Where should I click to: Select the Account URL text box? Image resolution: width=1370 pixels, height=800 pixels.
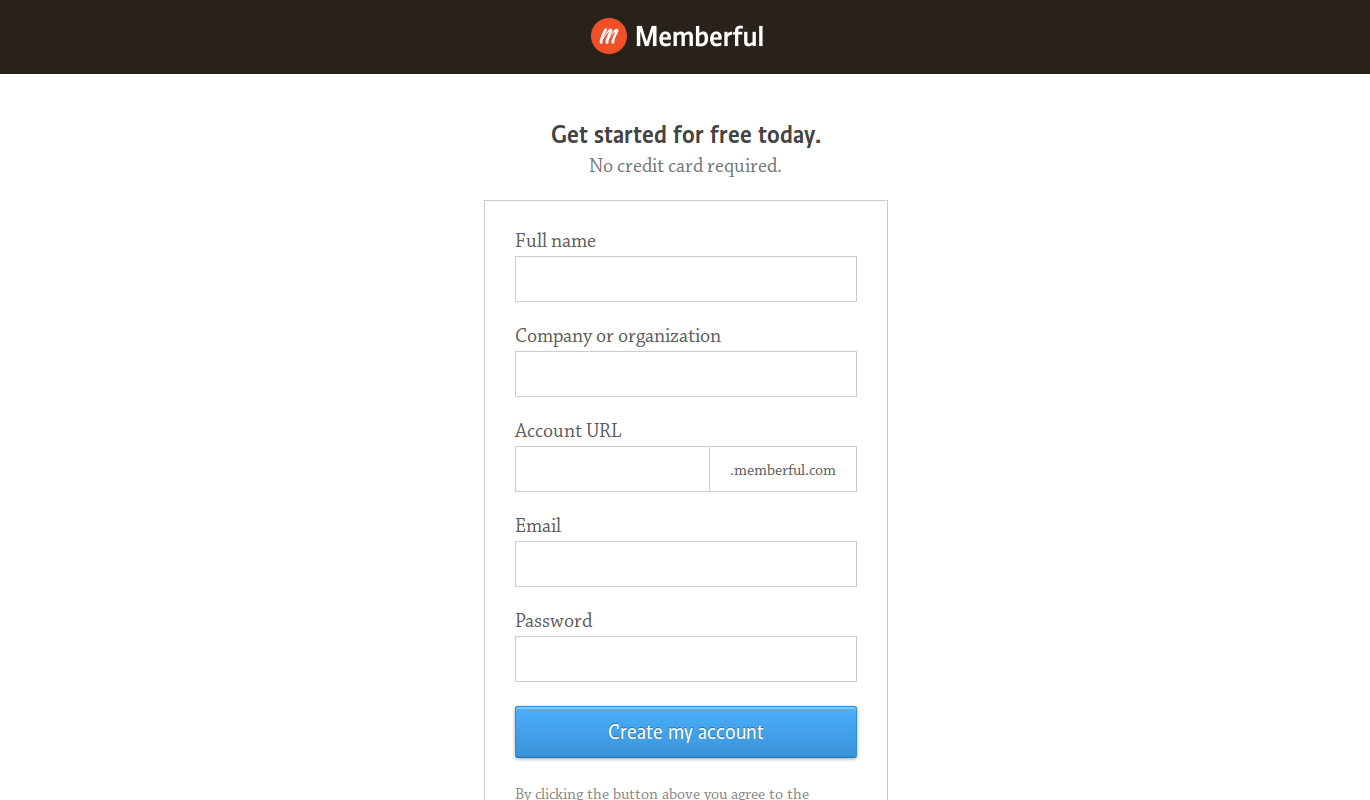coord(612,469)
